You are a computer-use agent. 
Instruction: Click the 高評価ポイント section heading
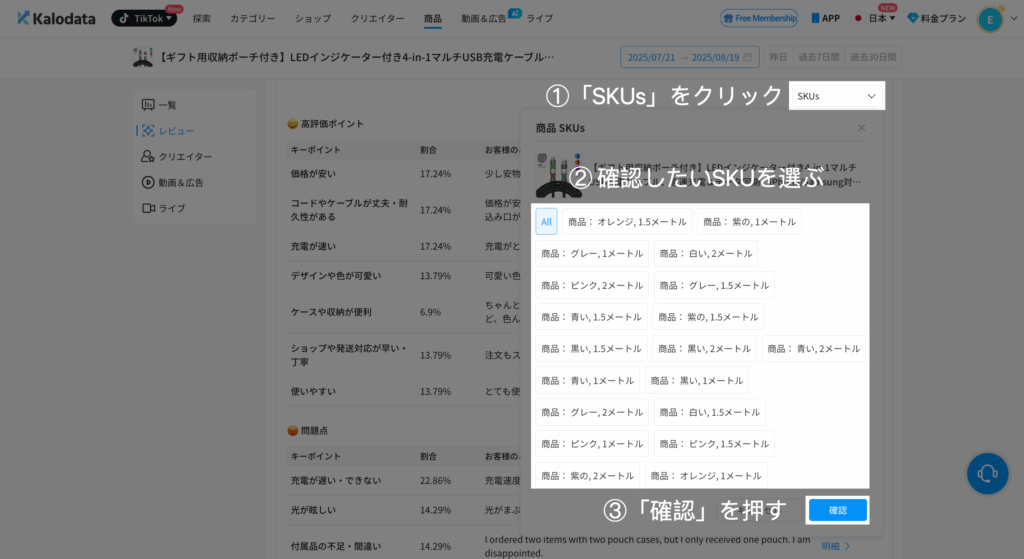(x=326, y=123)
